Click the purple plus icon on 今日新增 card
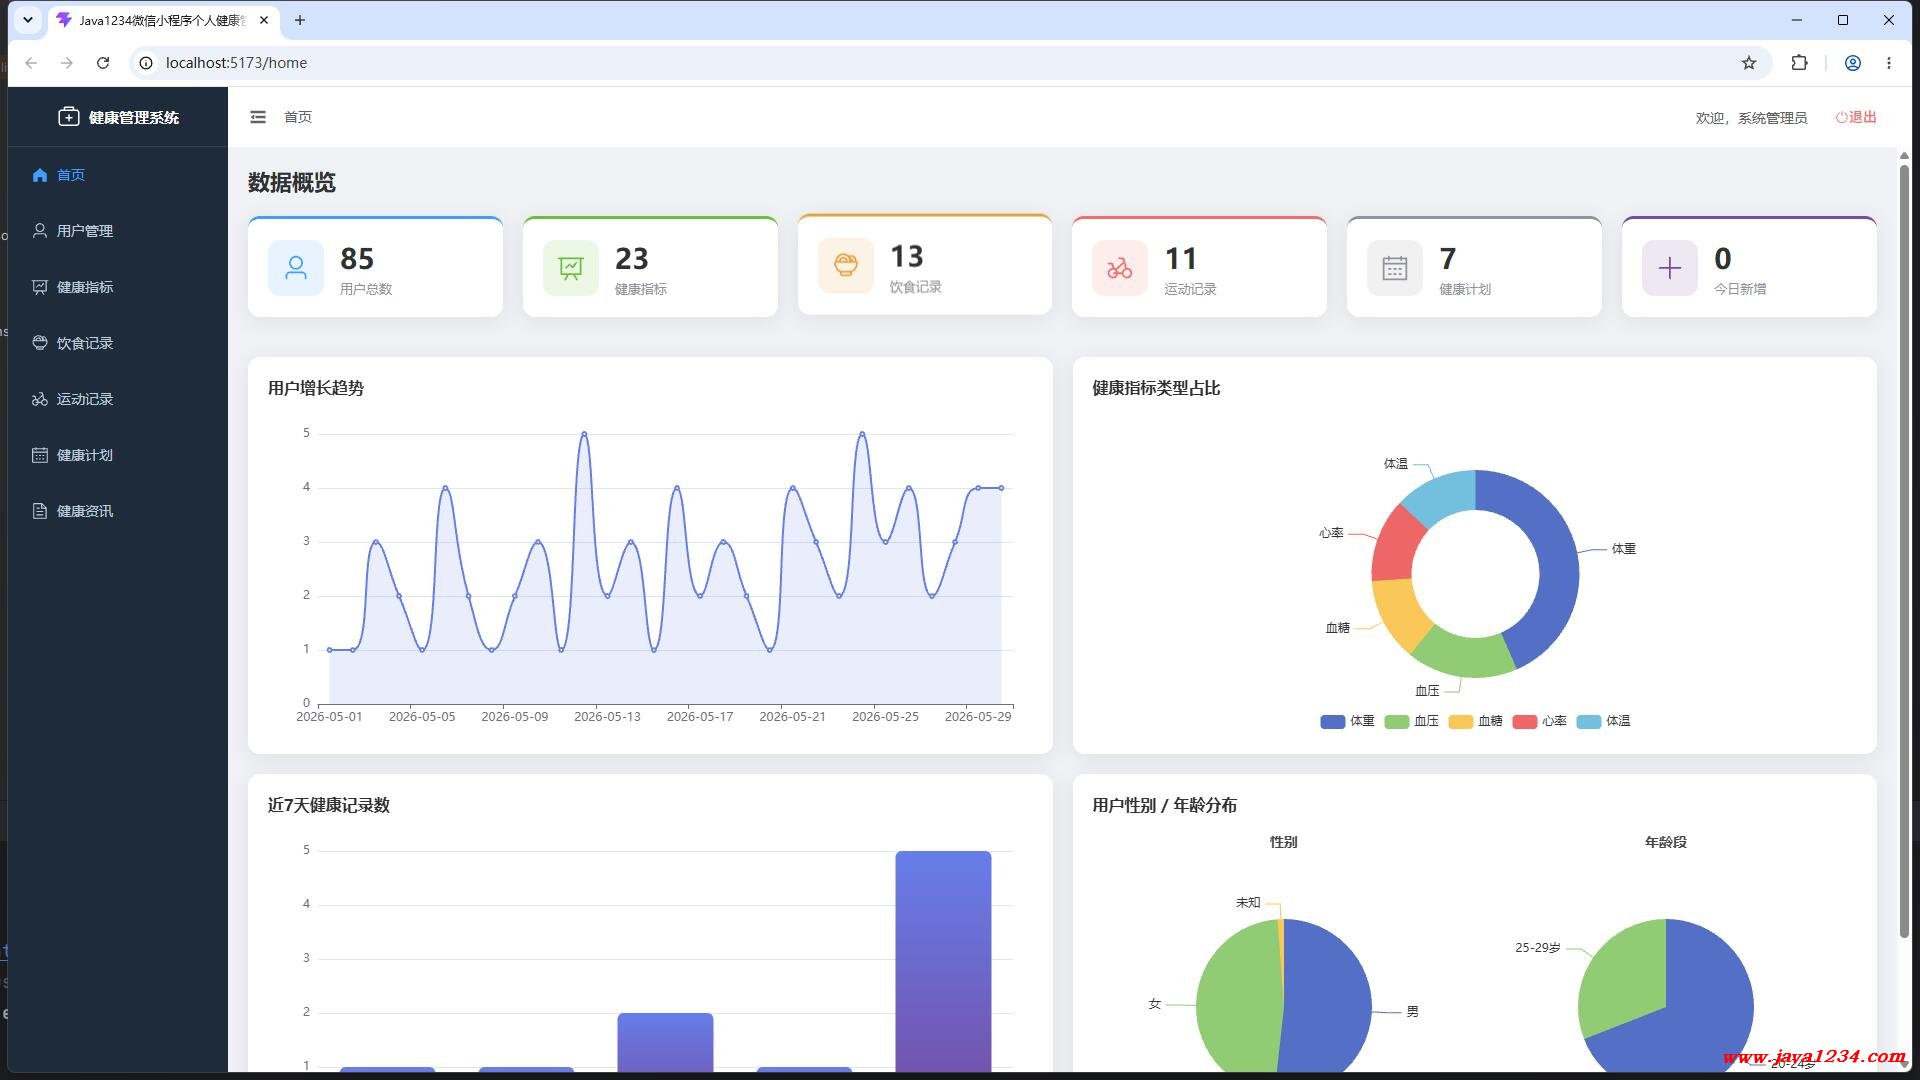This screenshot has width=1920, height=1080. (1670, 268)
